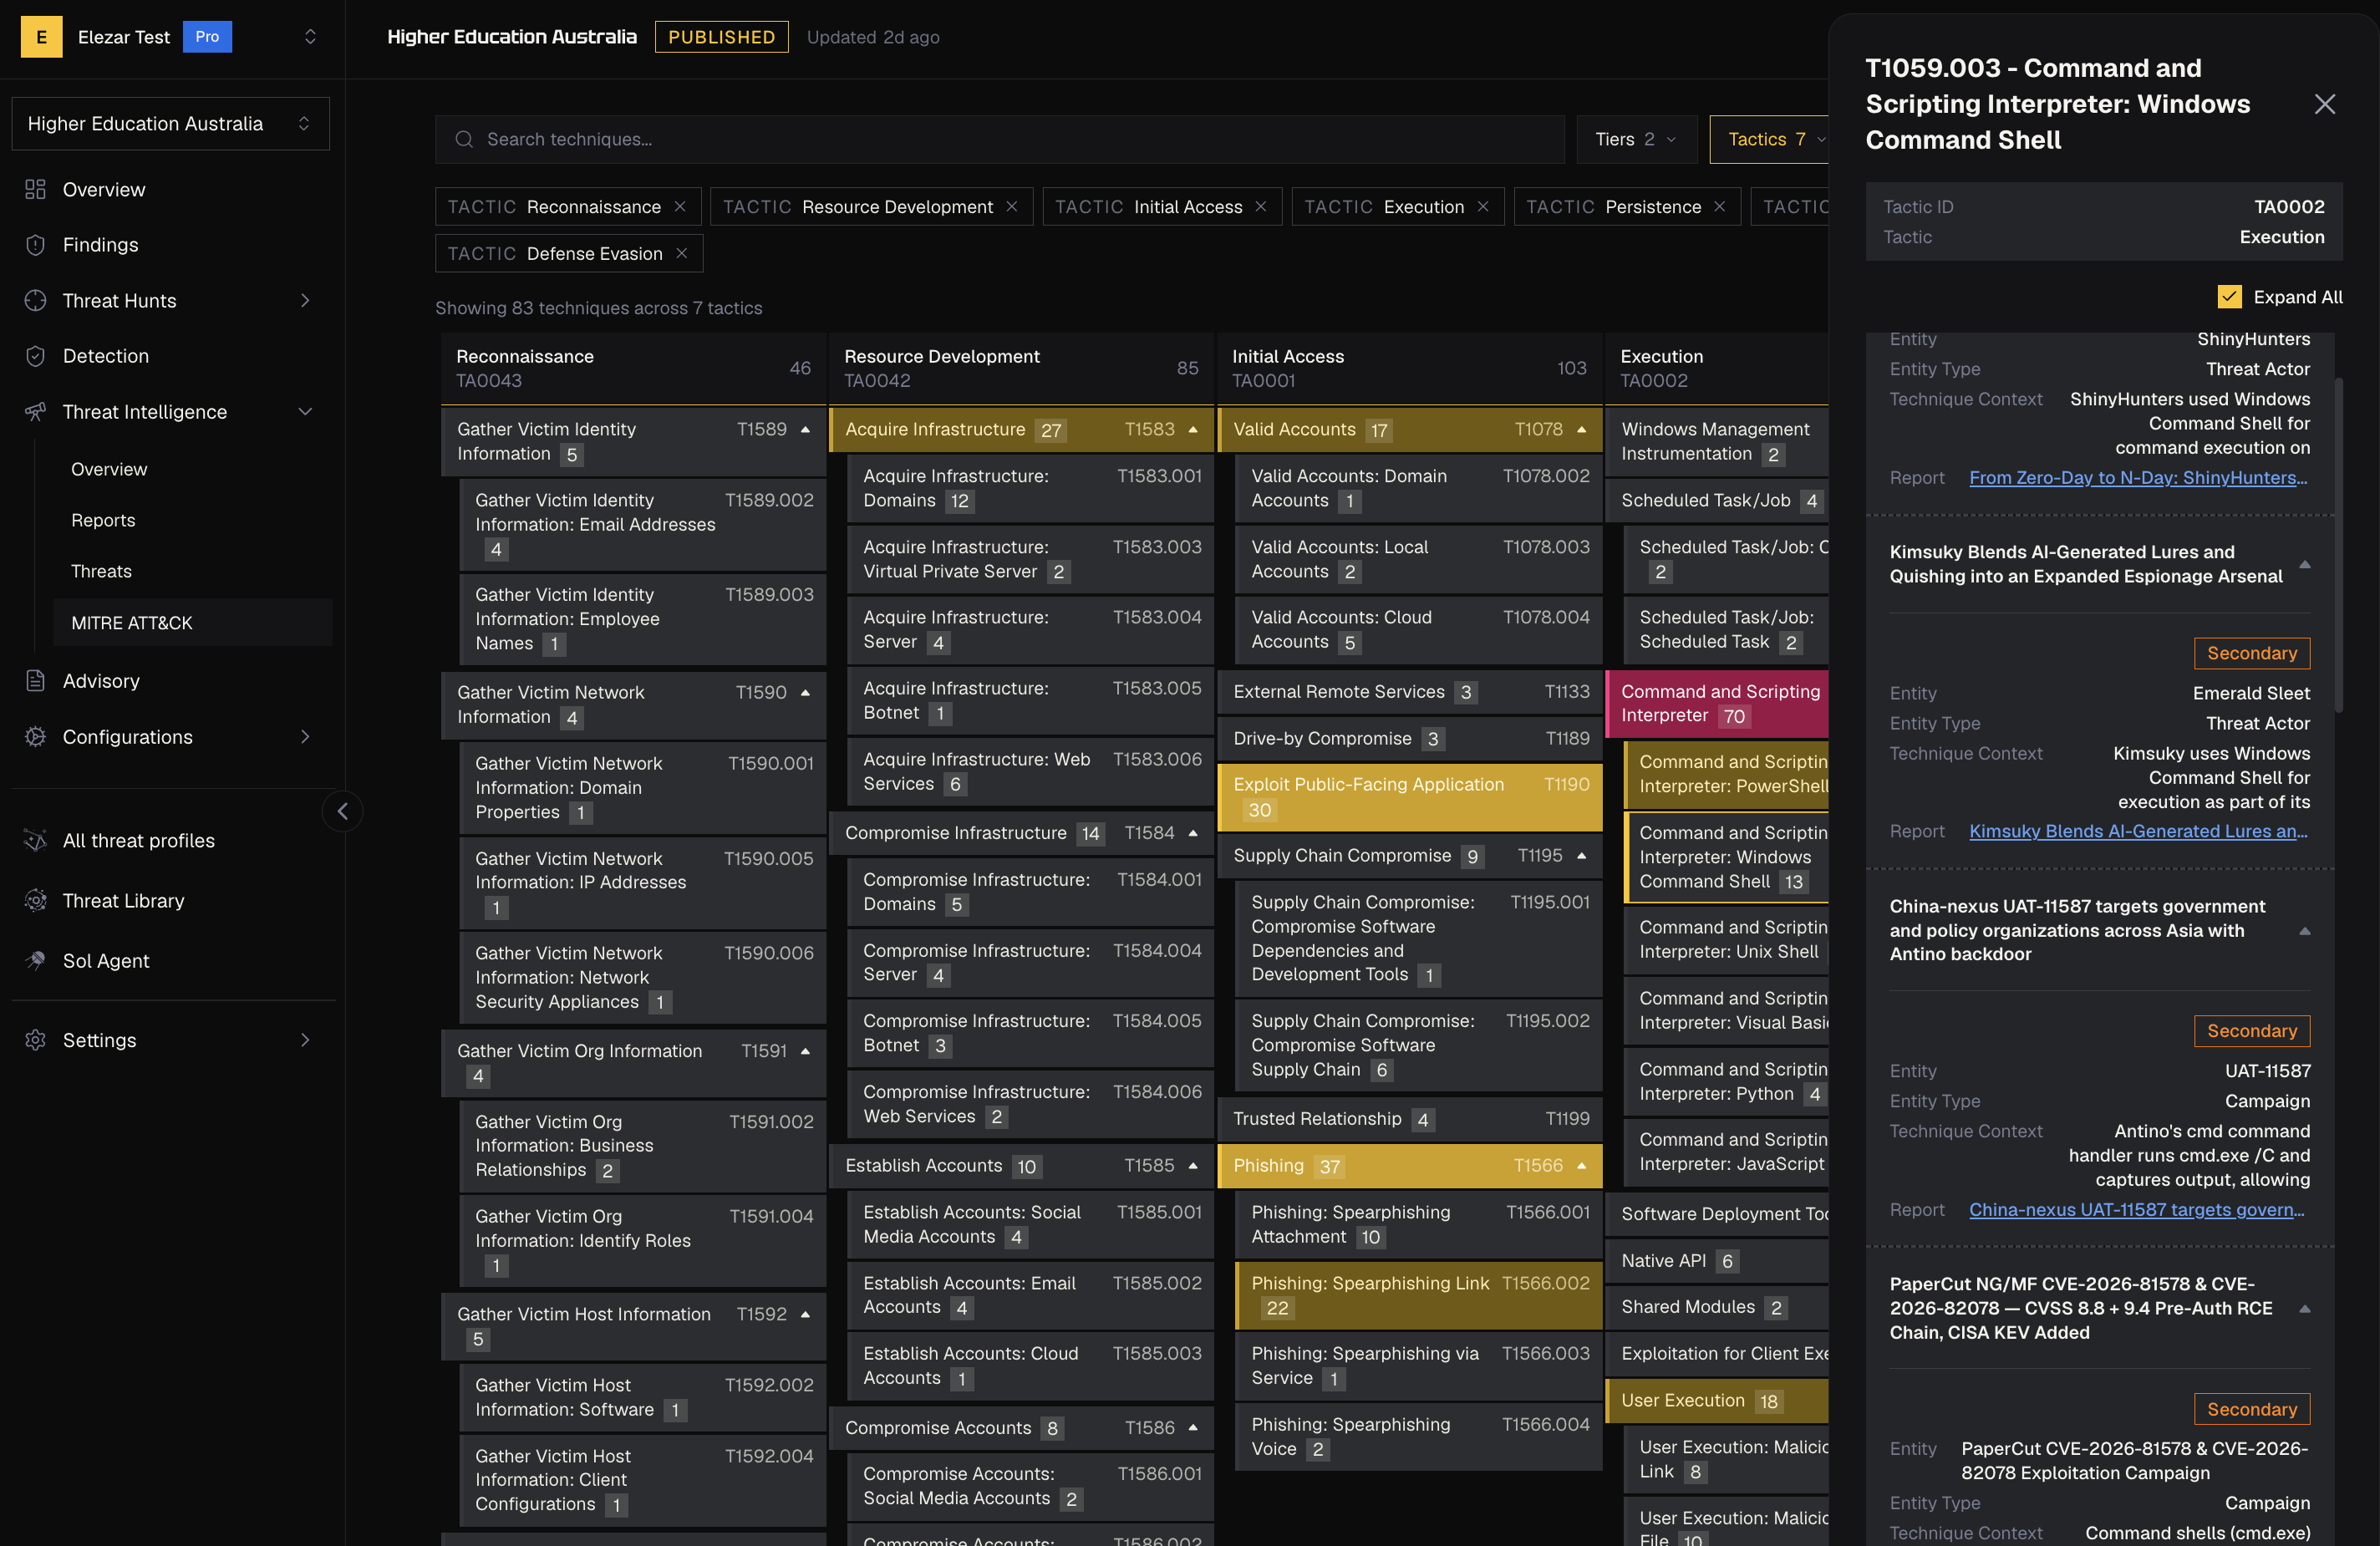Screen dimensions: 2380x1546
Task: Open the Higher Education Australia profile dropdown
Action: tap(170, 123)
